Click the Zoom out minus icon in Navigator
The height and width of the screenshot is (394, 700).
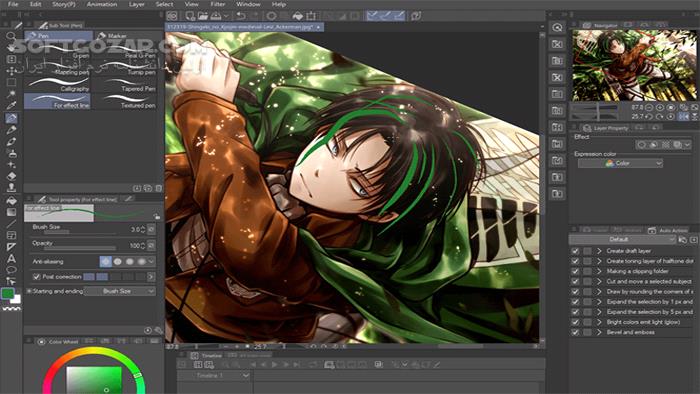tap(649, 108)
